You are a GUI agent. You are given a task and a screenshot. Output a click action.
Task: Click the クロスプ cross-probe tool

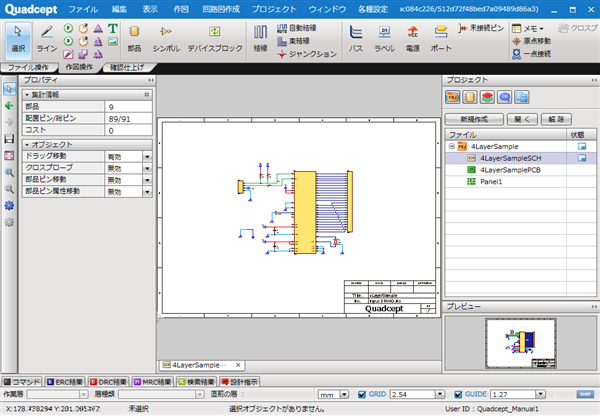(577, 28)
